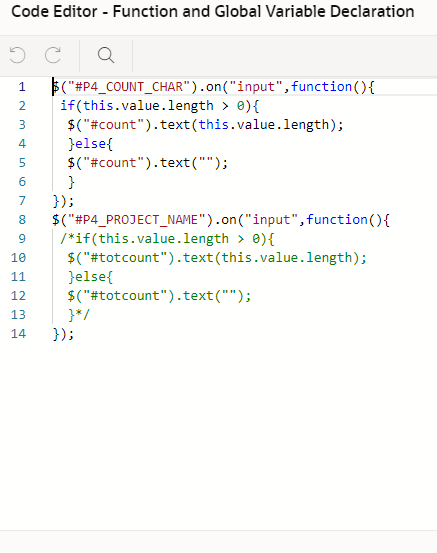437x553 pixels.
Task: Click the function keyword on line 1
Action: click(321, 87)
